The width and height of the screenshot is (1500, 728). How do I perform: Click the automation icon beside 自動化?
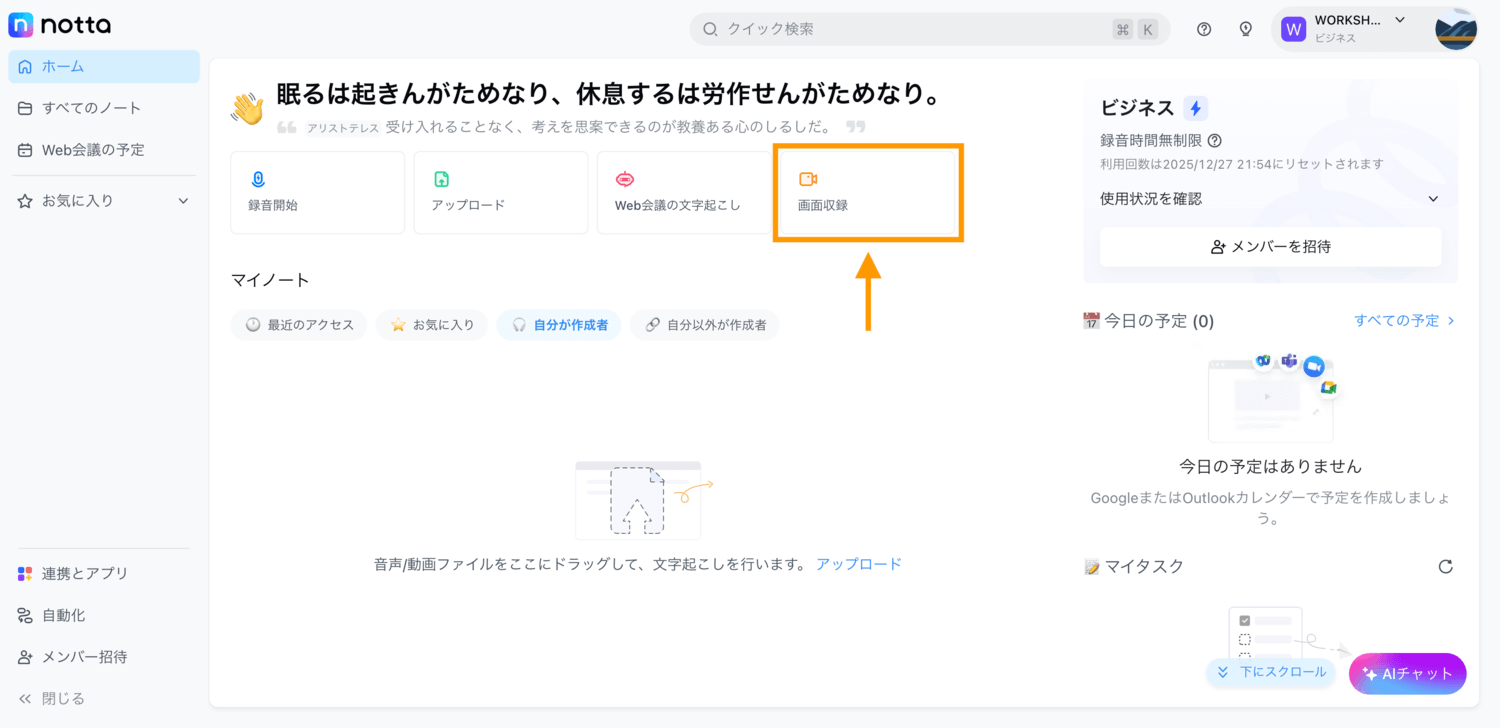[x=25, y=615]
